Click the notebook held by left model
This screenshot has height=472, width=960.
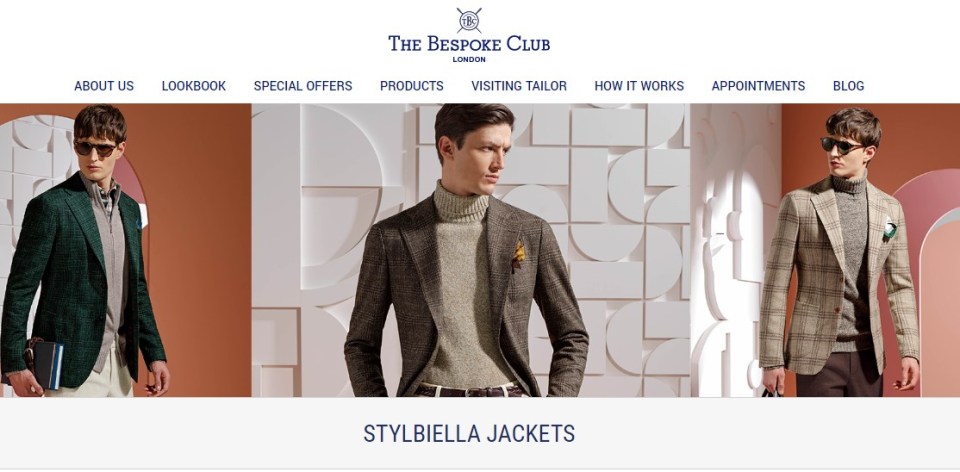(x=49, y=365)
